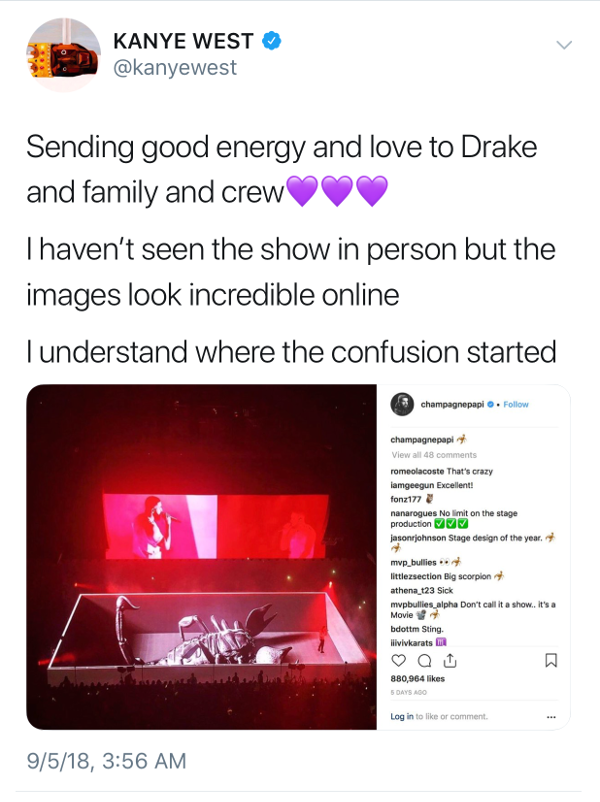
Task: Click the blue verified badge next to KANYE WEST
Action: 271,41
